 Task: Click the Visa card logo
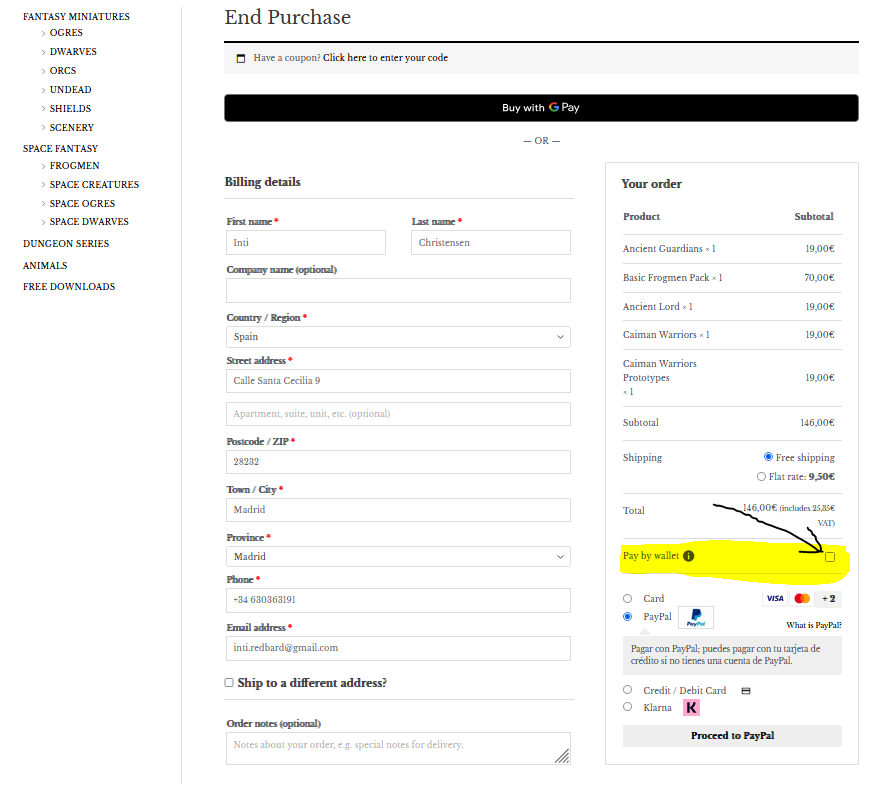click(774, 599)
